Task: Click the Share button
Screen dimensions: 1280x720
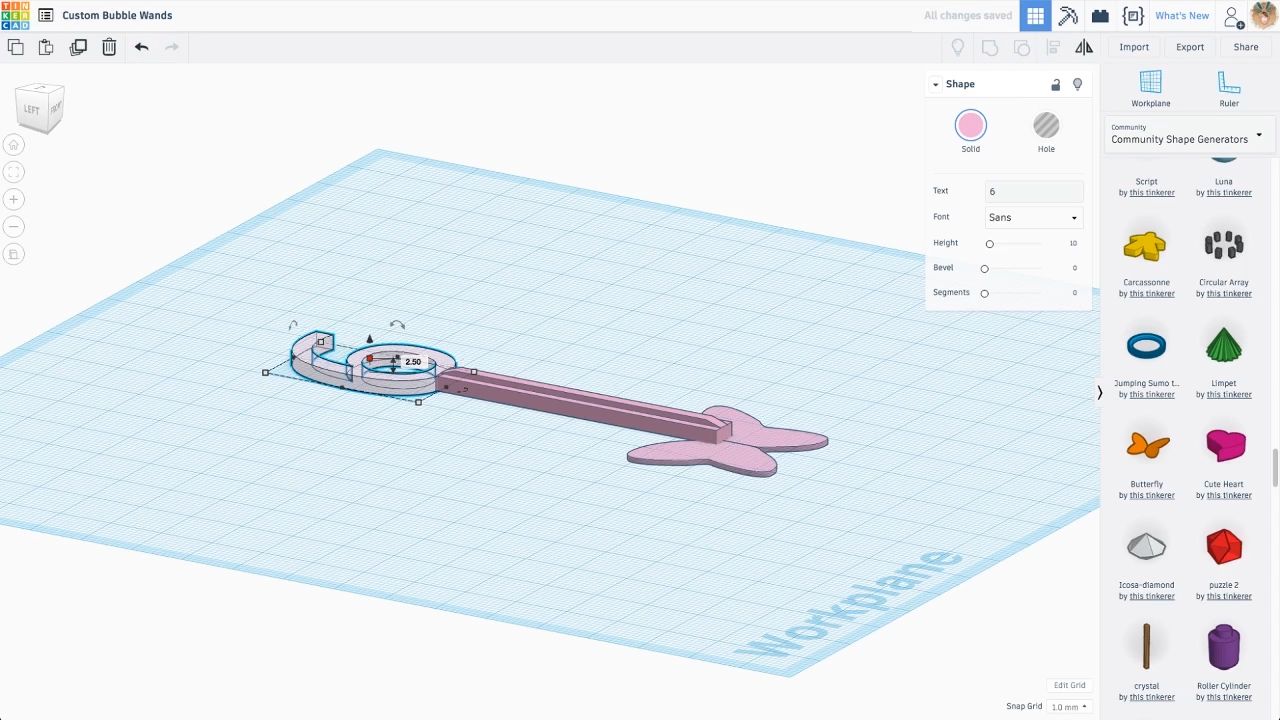Action: pyautogui.click(x=1246, y=47)
